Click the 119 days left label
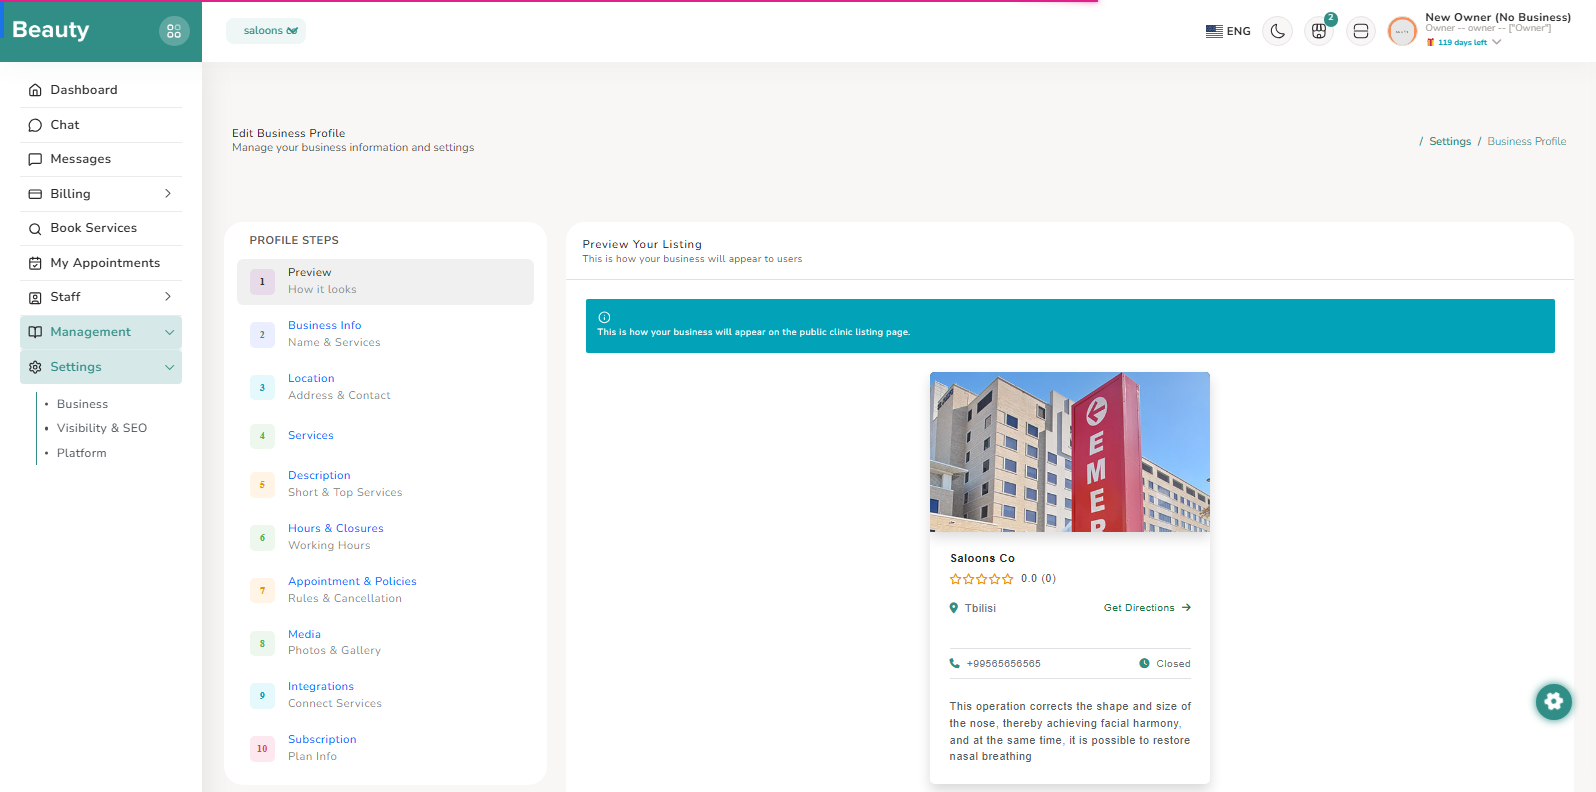The width and height of the screenshot is (1596, 792). tap(1462, 43)
